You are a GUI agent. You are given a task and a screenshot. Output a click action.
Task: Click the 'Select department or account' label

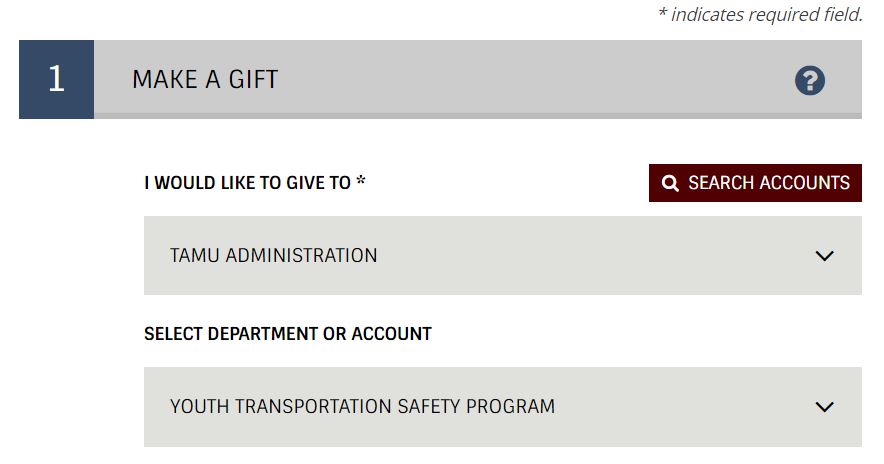[288, 334]
